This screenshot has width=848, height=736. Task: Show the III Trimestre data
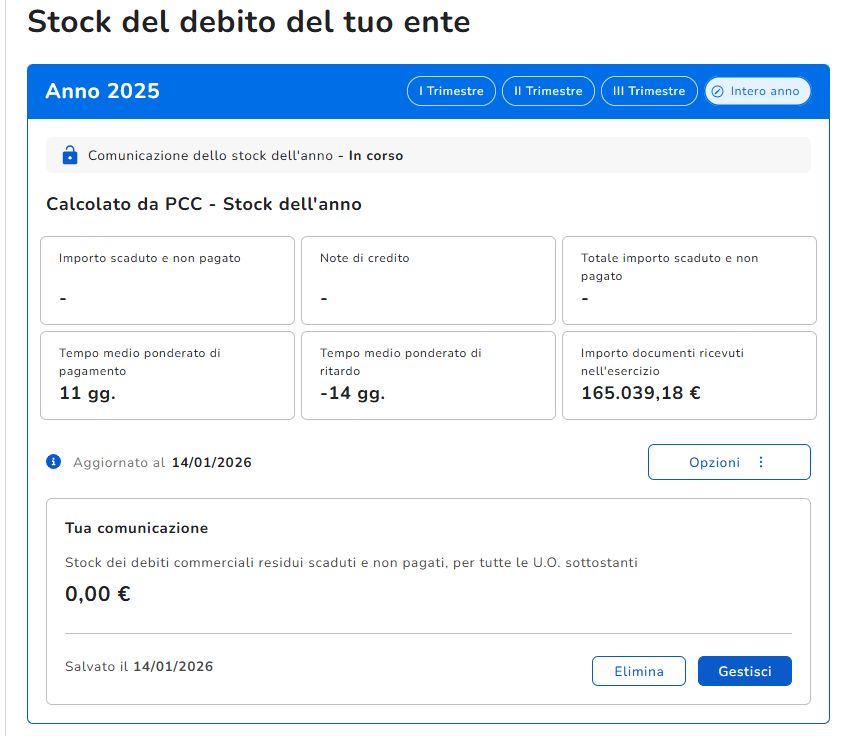649,91
